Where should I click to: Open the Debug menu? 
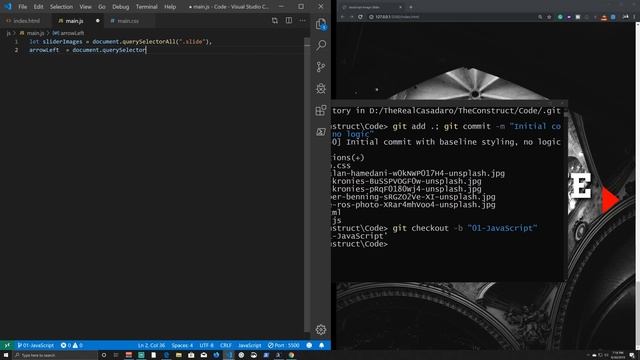pyautogui.click(x=120, y=7)
